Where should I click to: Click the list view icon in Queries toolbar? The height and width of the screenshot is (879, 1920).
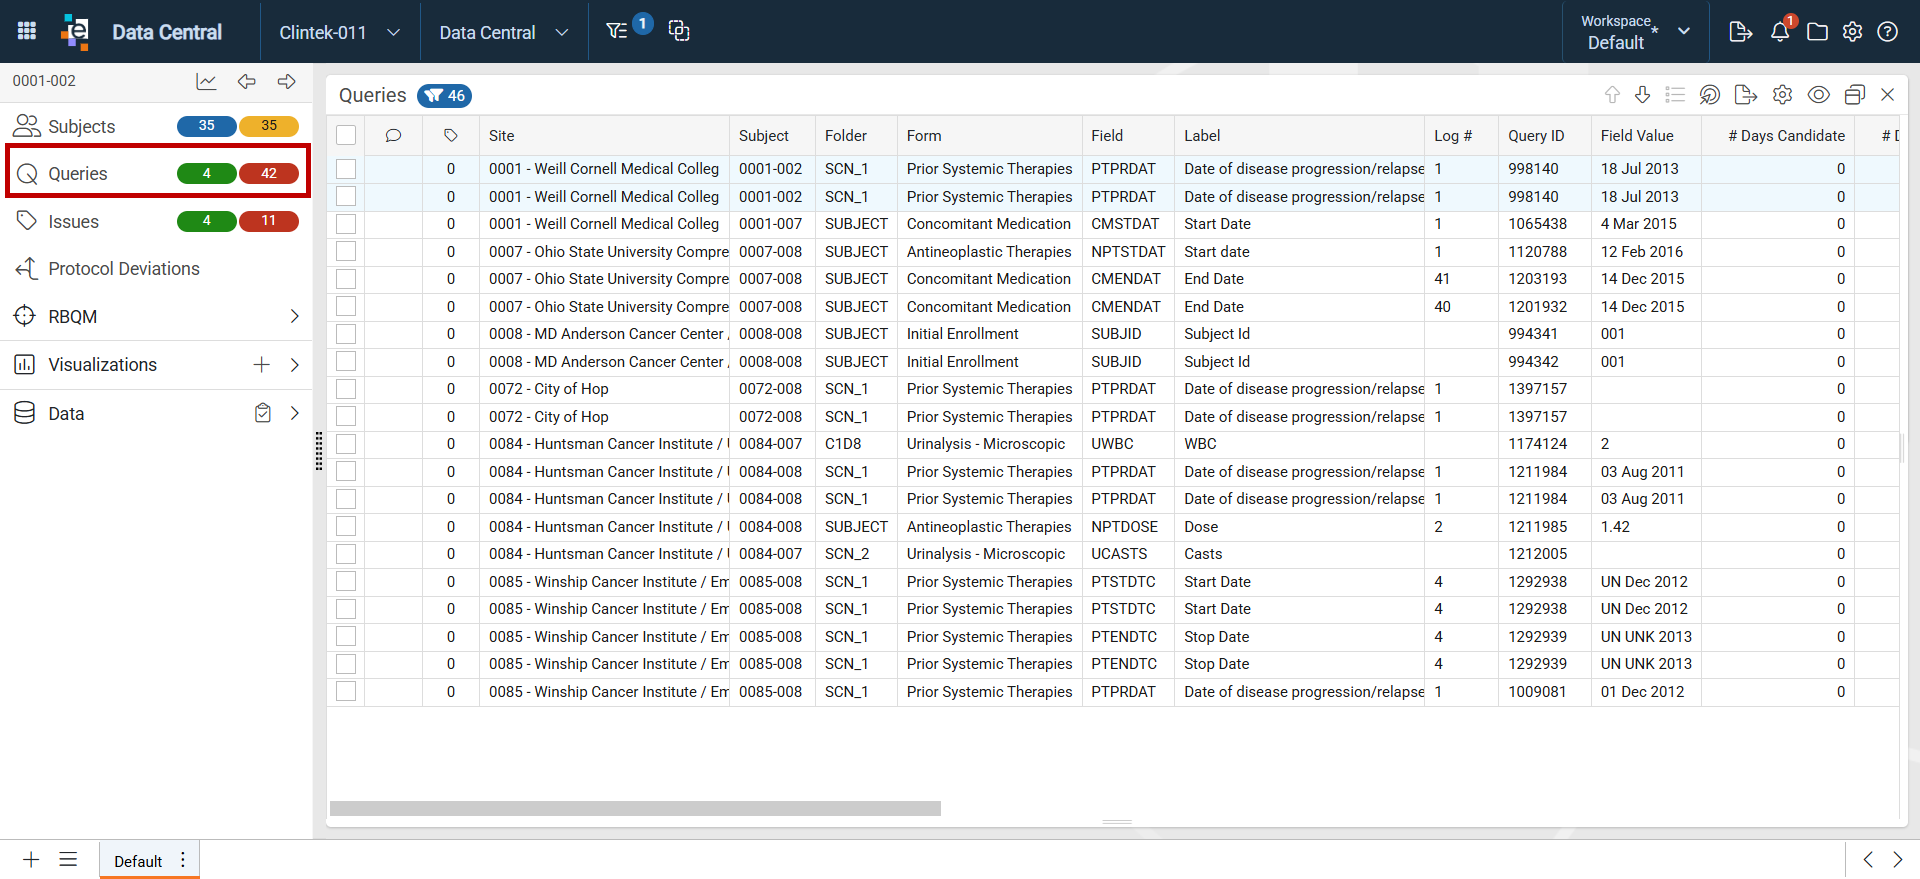[1675, 95]
